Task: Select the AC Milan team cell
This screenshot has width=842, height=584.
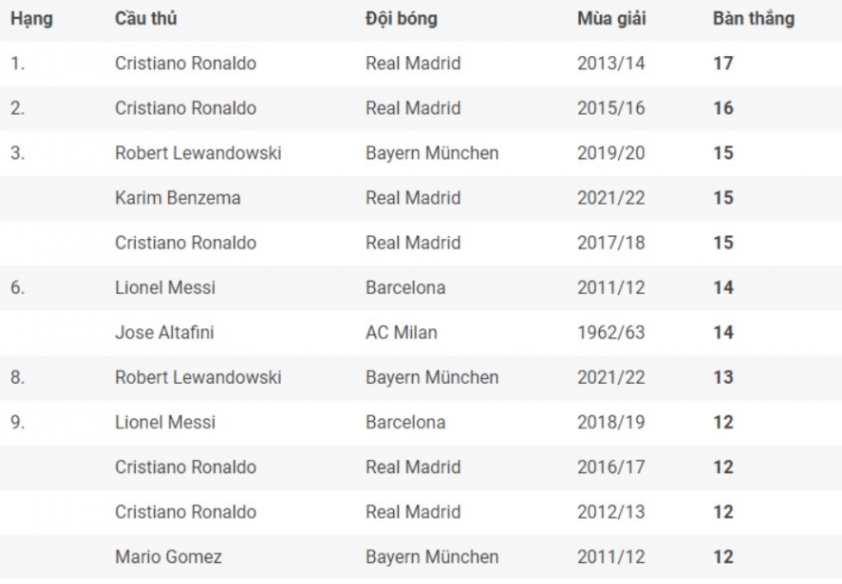Action: pyautogui.click(x=401, y=332)
